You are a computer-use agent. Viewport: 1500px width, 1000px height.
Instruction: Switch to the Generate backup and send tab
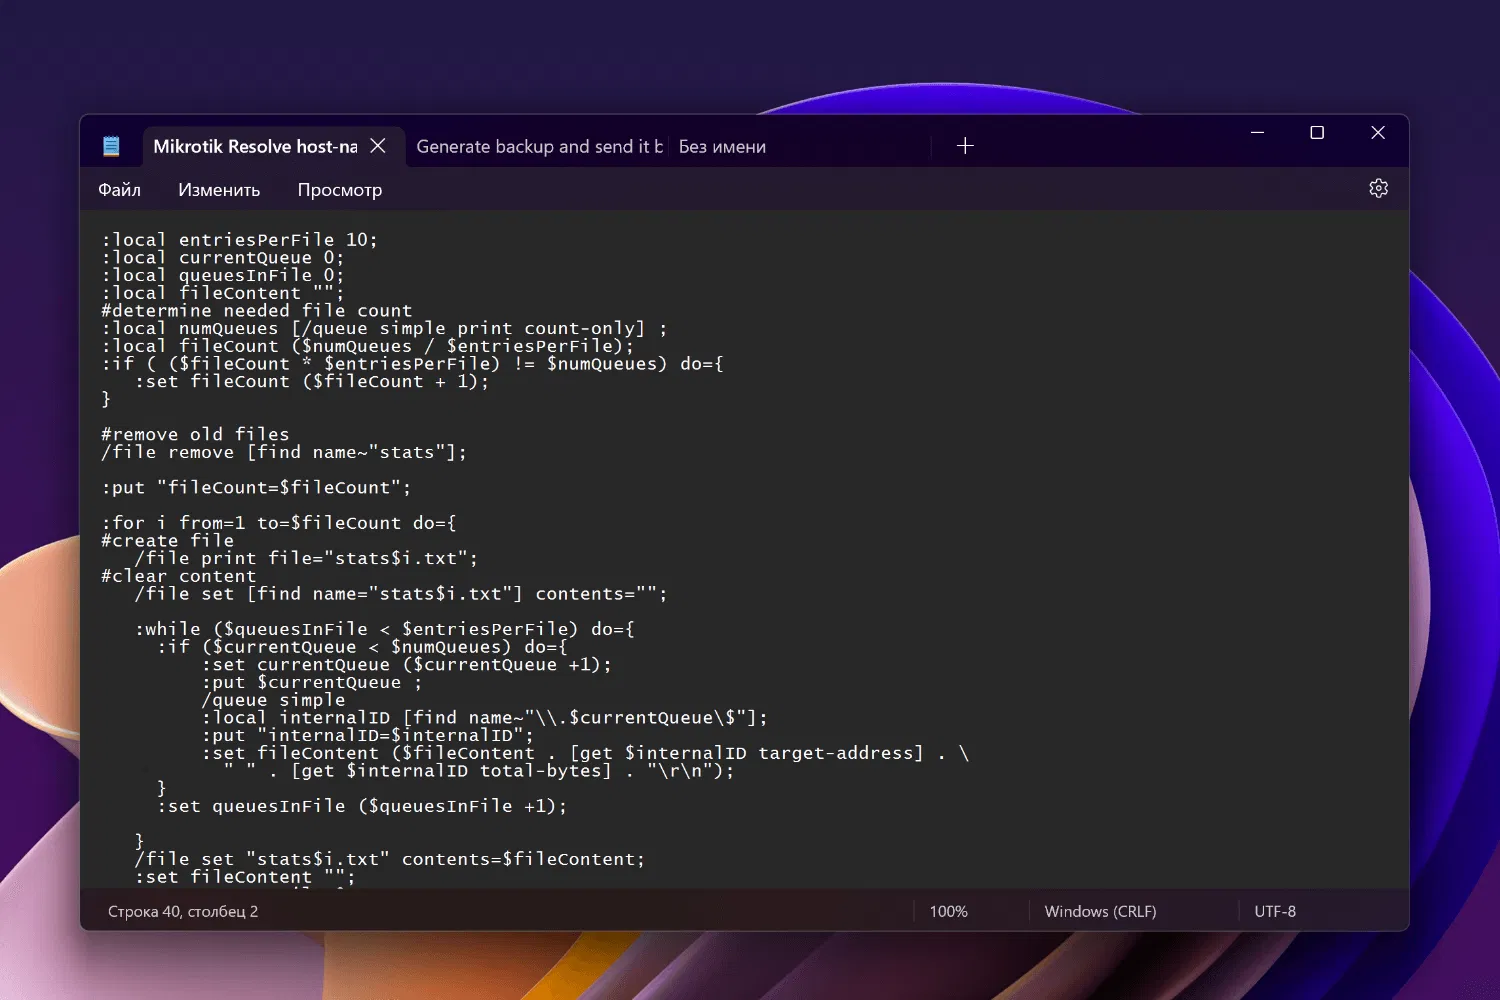(x=539, y=146)
